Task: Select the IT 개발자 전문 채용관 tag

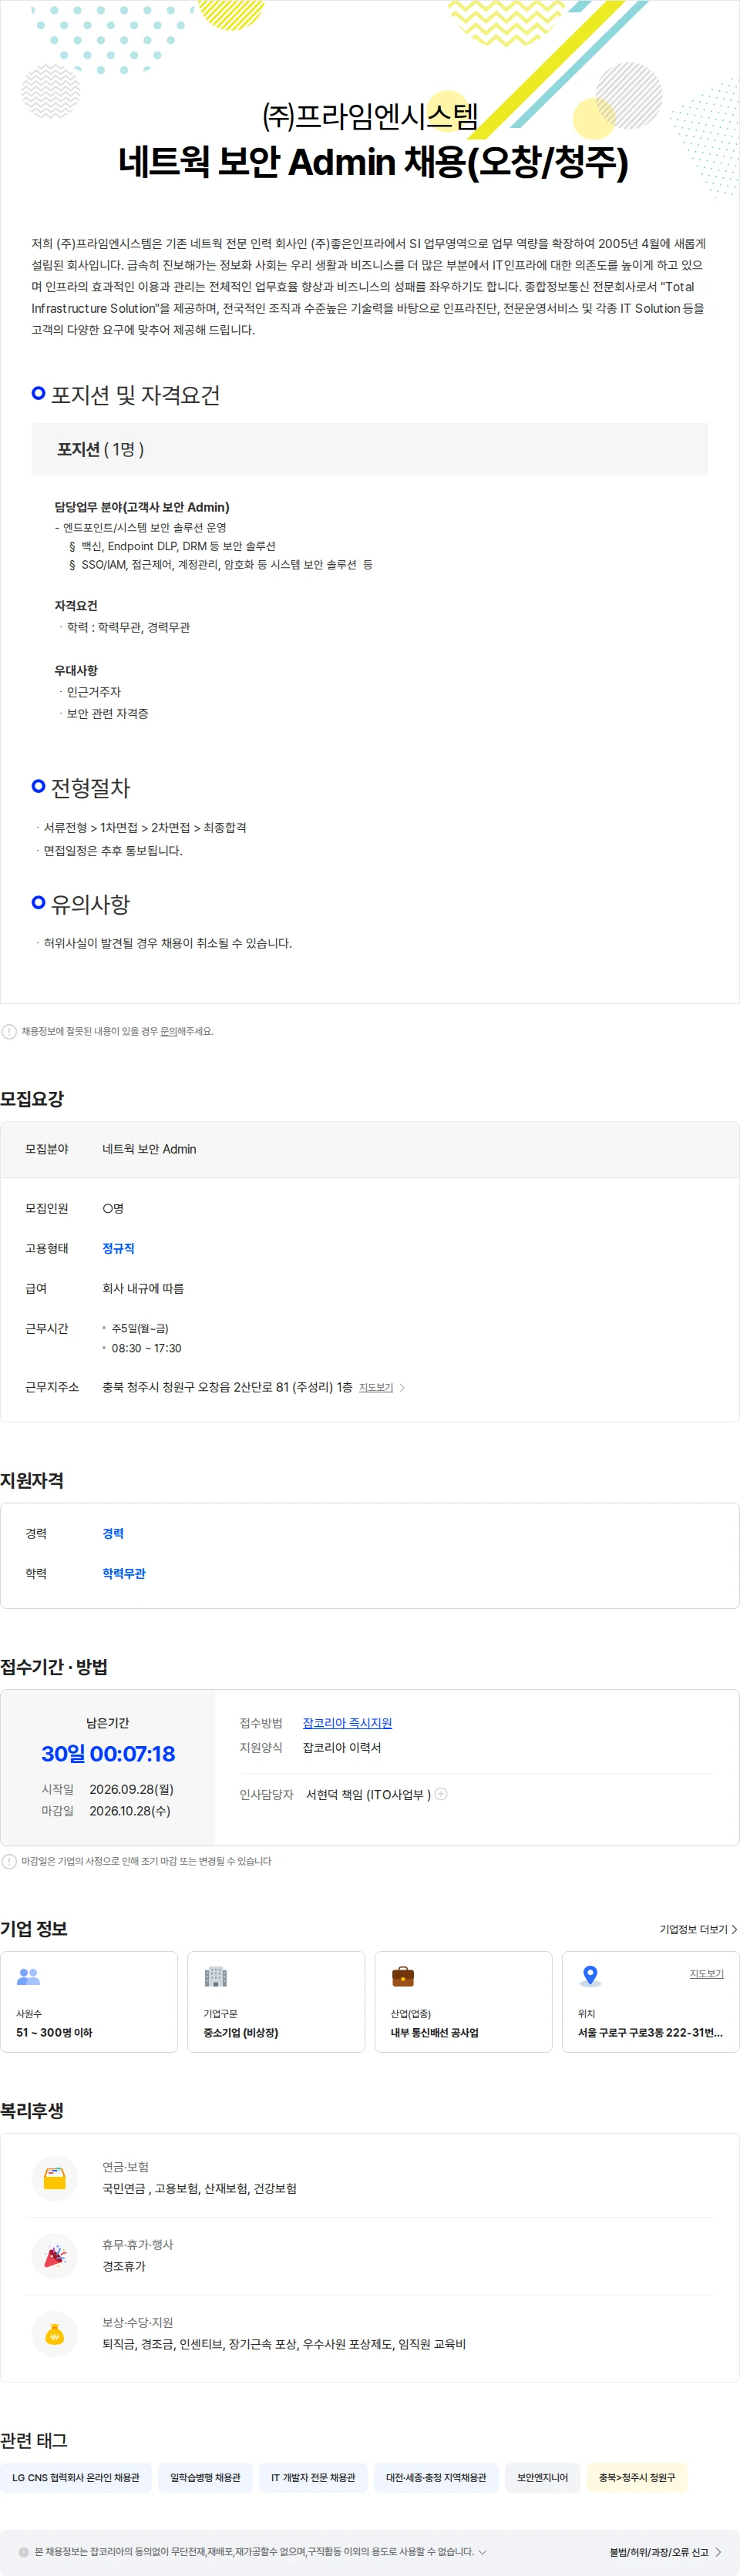Action: tap(313, 2477)
